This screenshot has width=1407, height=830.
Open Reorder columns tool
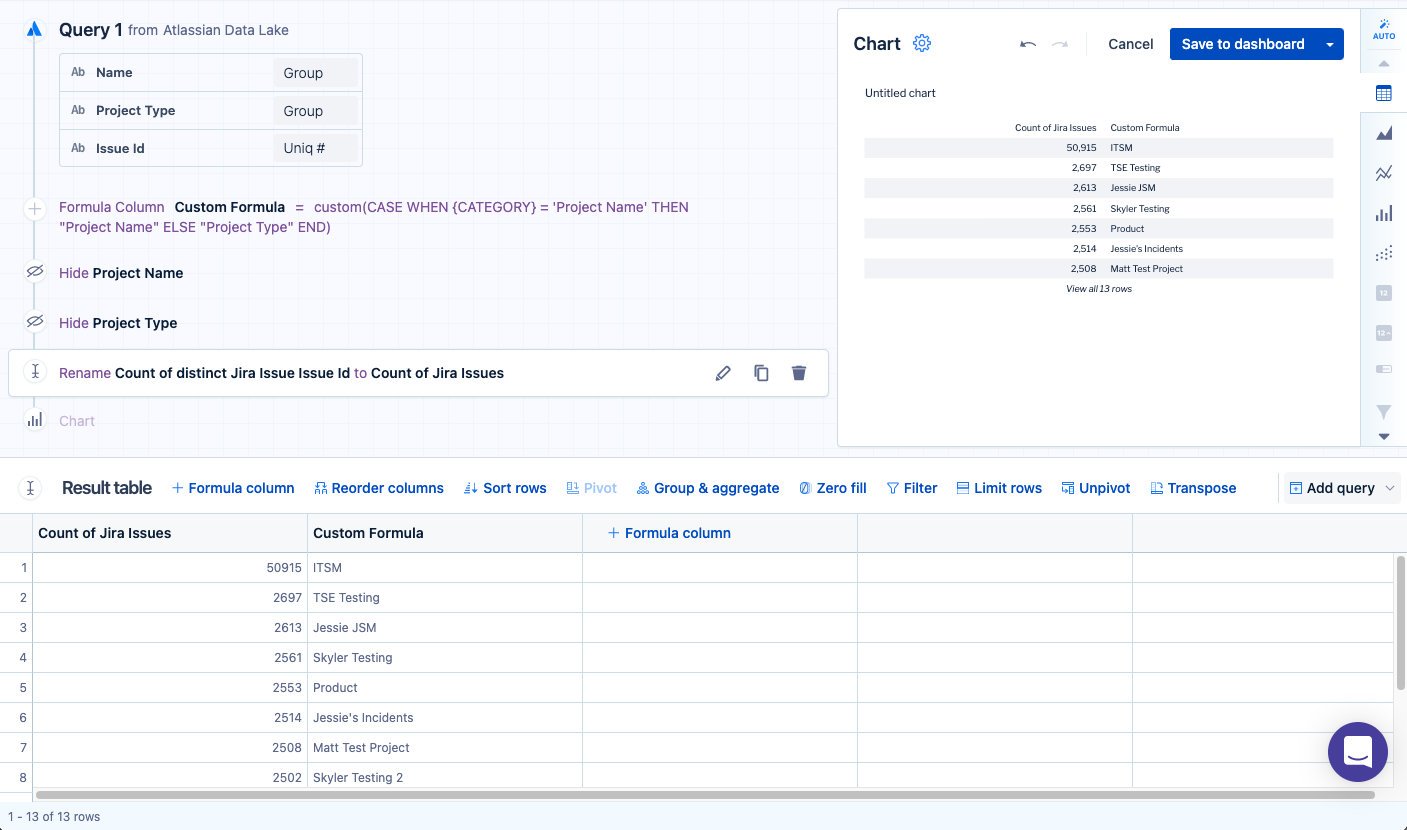[x=379, y=488]
